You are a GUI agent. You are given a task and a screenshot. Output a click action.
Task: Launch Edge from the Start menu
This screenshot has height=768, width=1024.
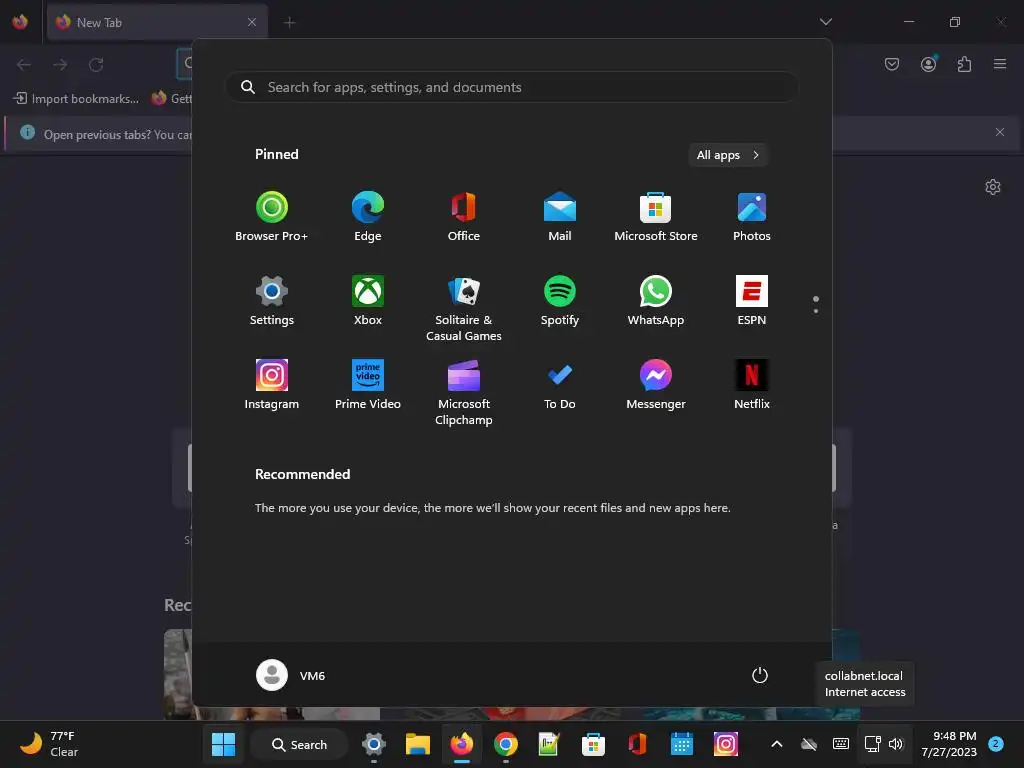click(x=368, y=217)
